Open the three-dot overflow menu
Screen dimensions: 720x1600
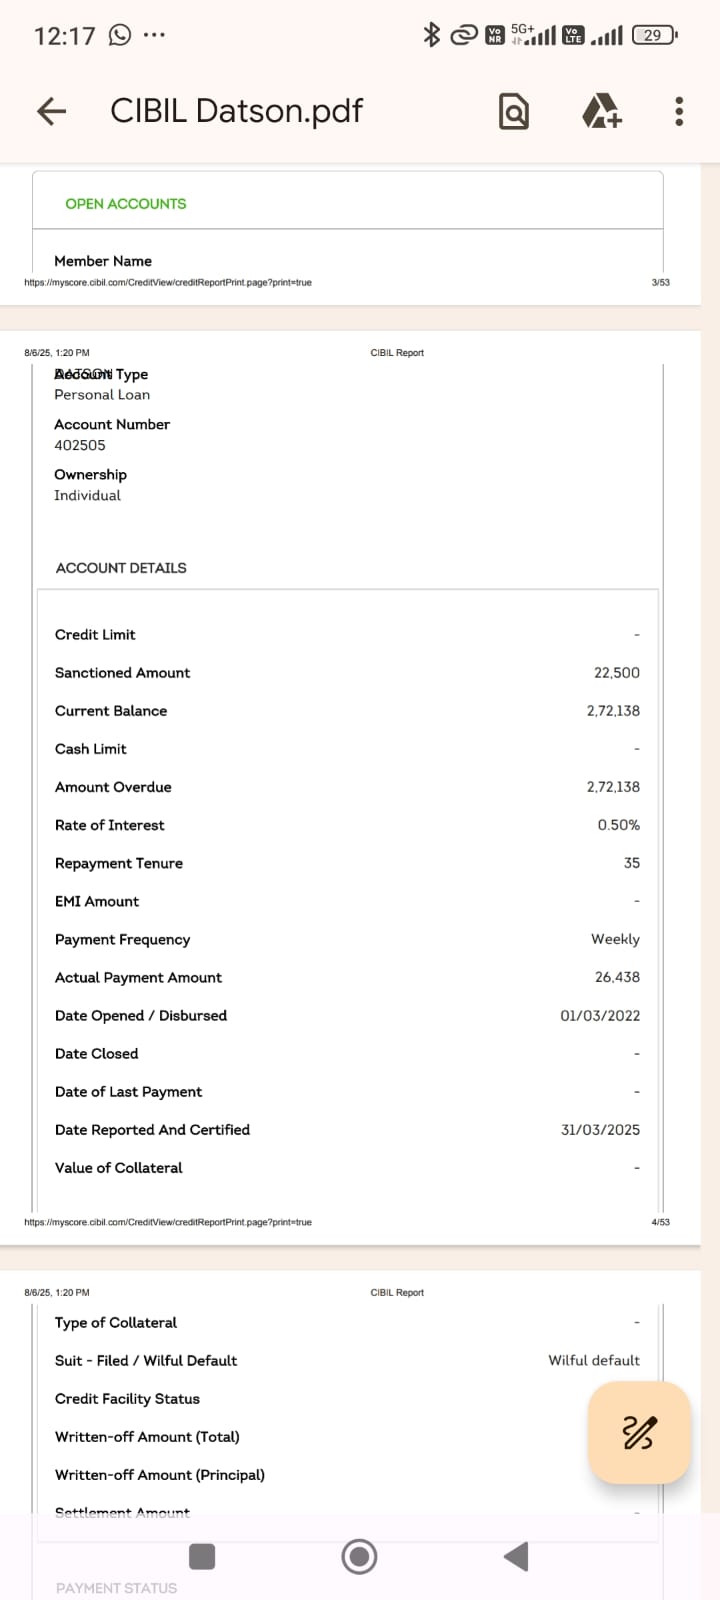tap(679, 111)
